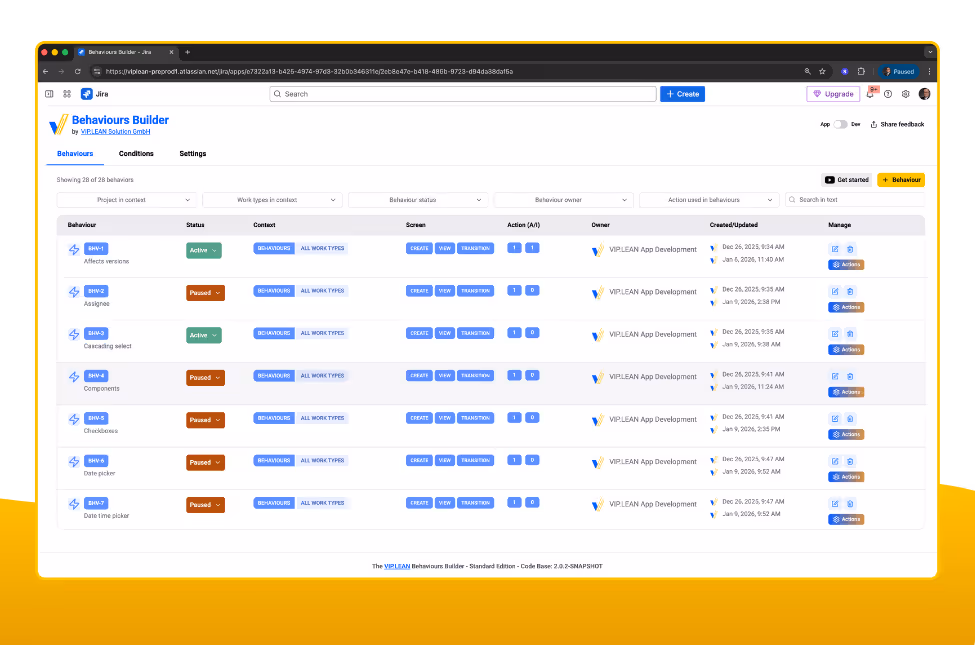This screenshot has width=975, height=645.
Task: Open the Paused status dropdown for BHV-2
Action: [205, 293]
